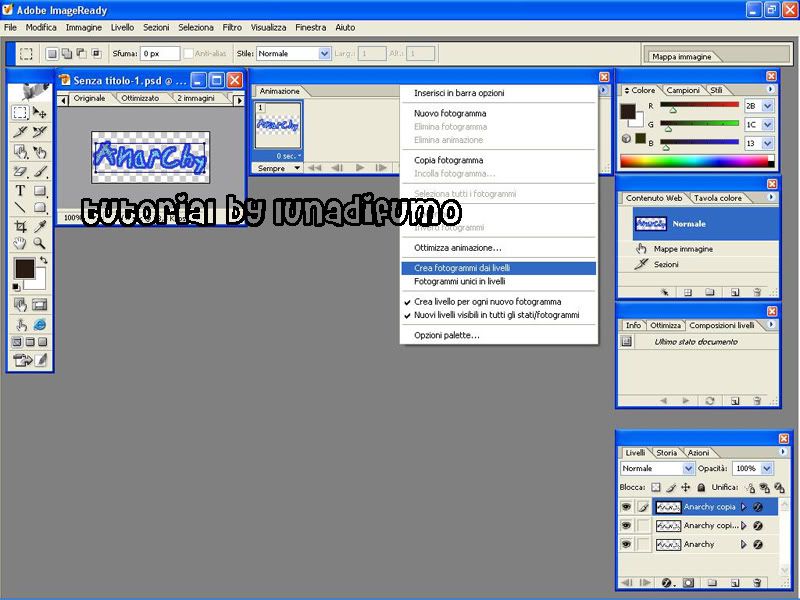The height and width of the screenshot is (600, 800).
Task: Delete item in Contenuto Web panel
Action: pyautogui.click(x=757, y=292)
